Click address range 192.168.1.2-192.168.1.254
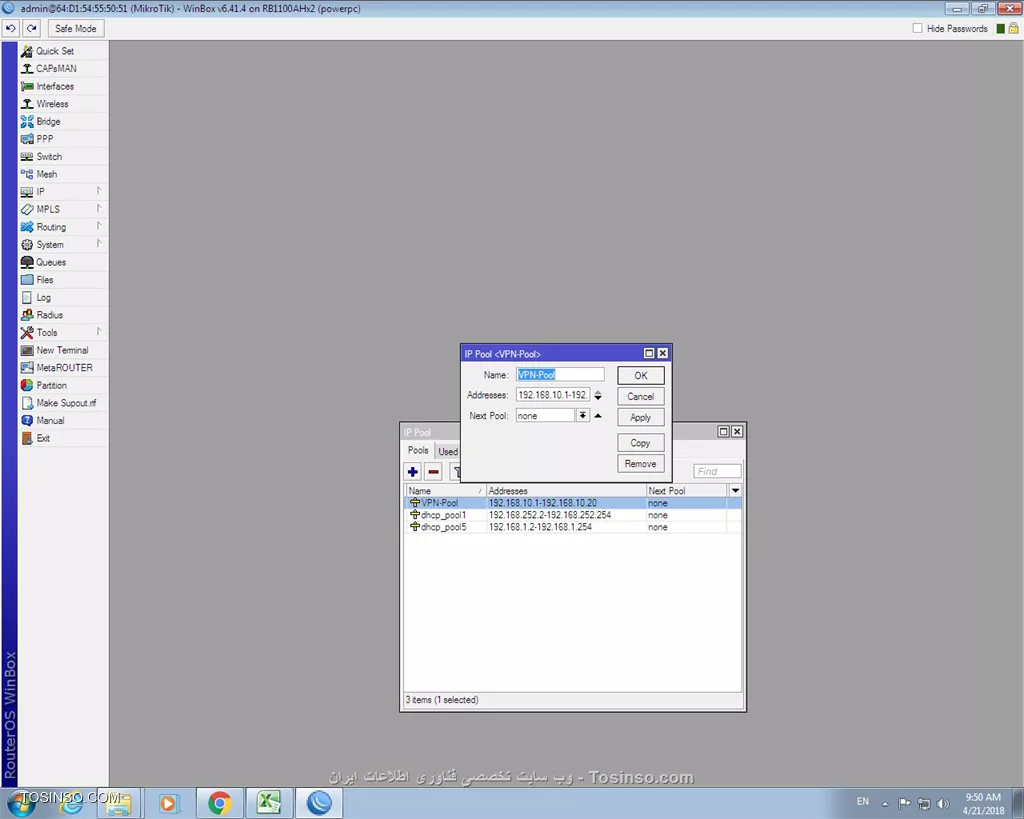The height and width of the screenshot is (819, 1024). click(x=540, y=527)
